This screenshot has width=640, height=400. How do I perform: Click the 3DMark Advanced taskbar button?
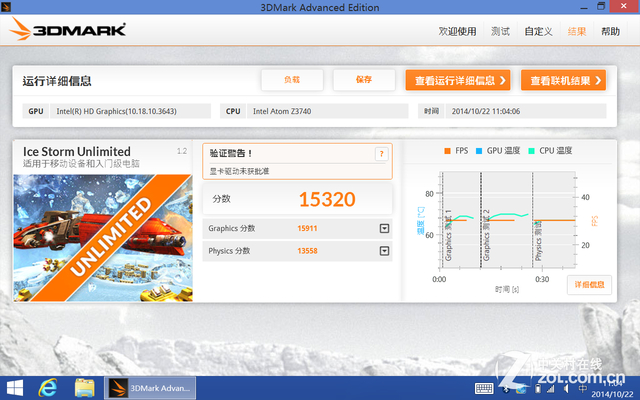pyautogui.click(x=150, y=388)
